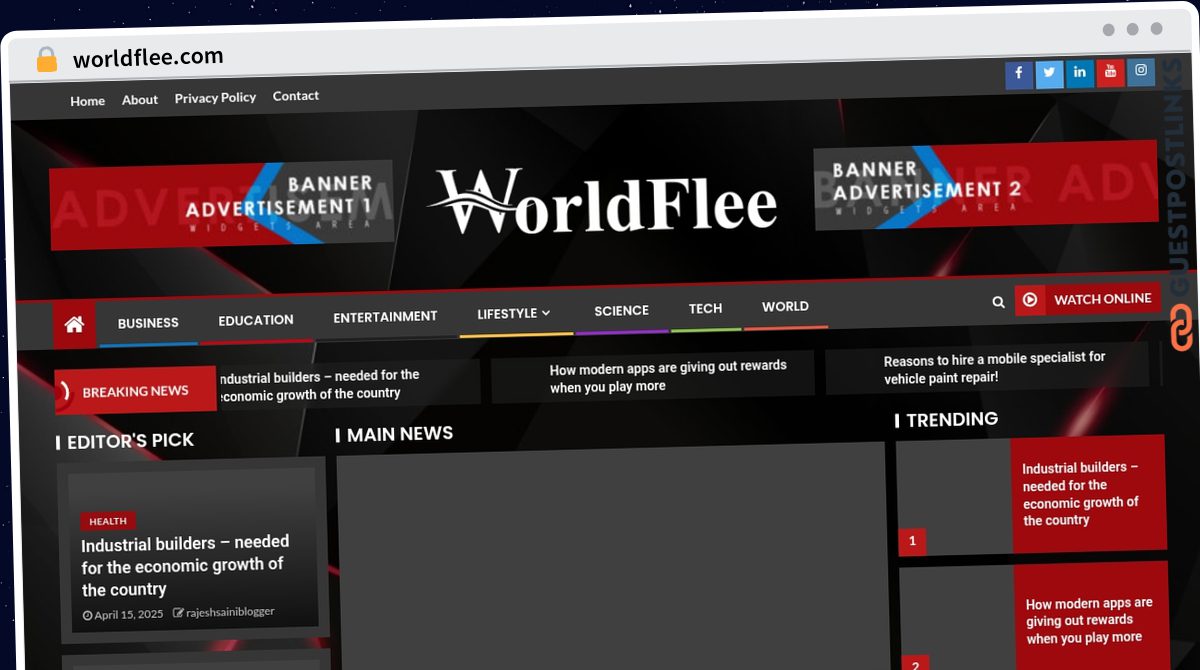The width and height of the screenshot is (1200, 670).
Task: Expand the Lifestyle dropdown menu
Action: point(514,314)
